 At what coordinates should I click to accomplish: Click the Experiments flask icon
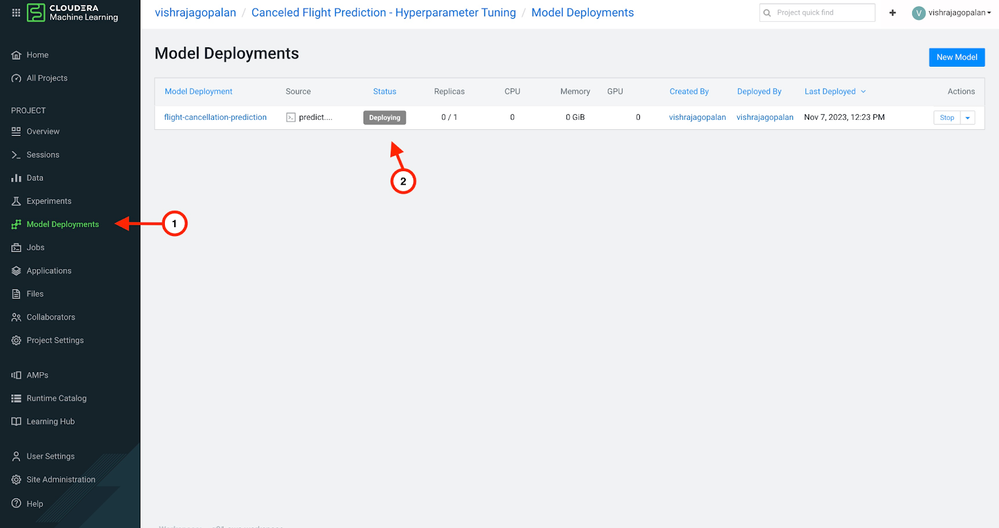16,201
